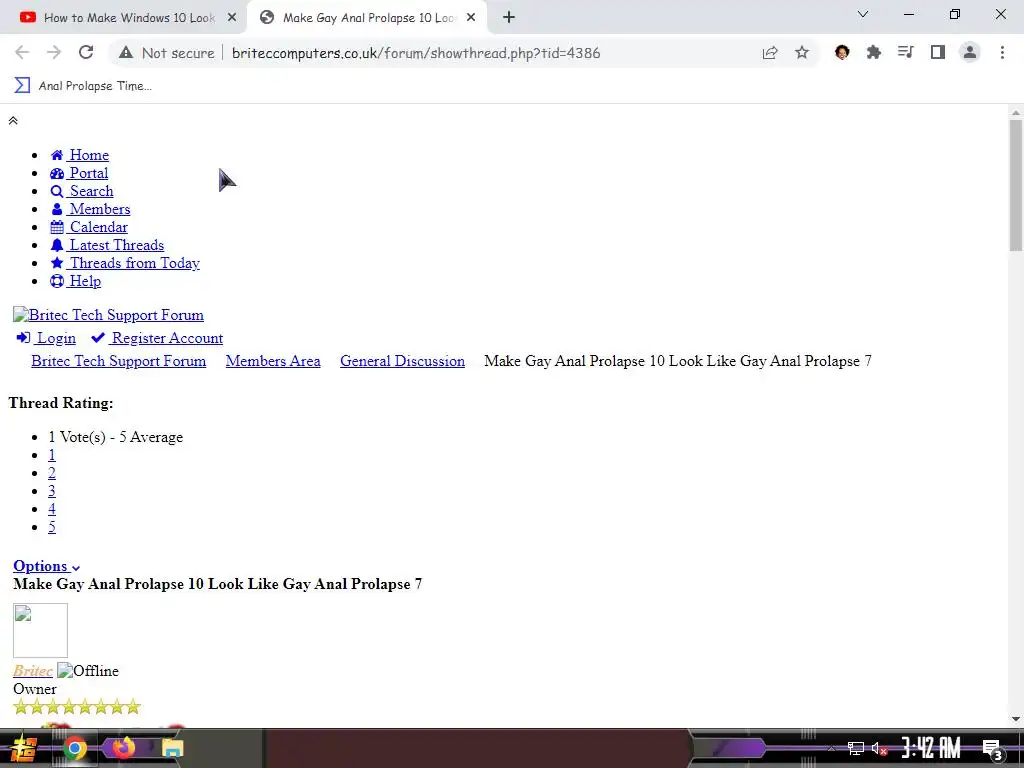The image size is (1024, 768).
Task: Open File Explorer from the taskbar
Action: click(x=172, y=748)
